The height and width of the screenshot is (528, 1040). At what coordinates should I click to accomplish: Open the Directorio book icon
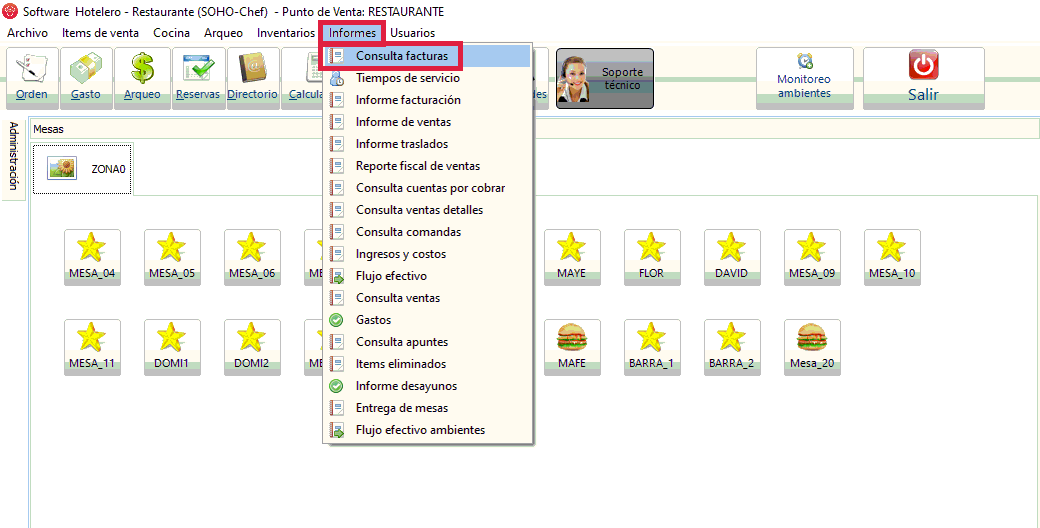point(252,78)
